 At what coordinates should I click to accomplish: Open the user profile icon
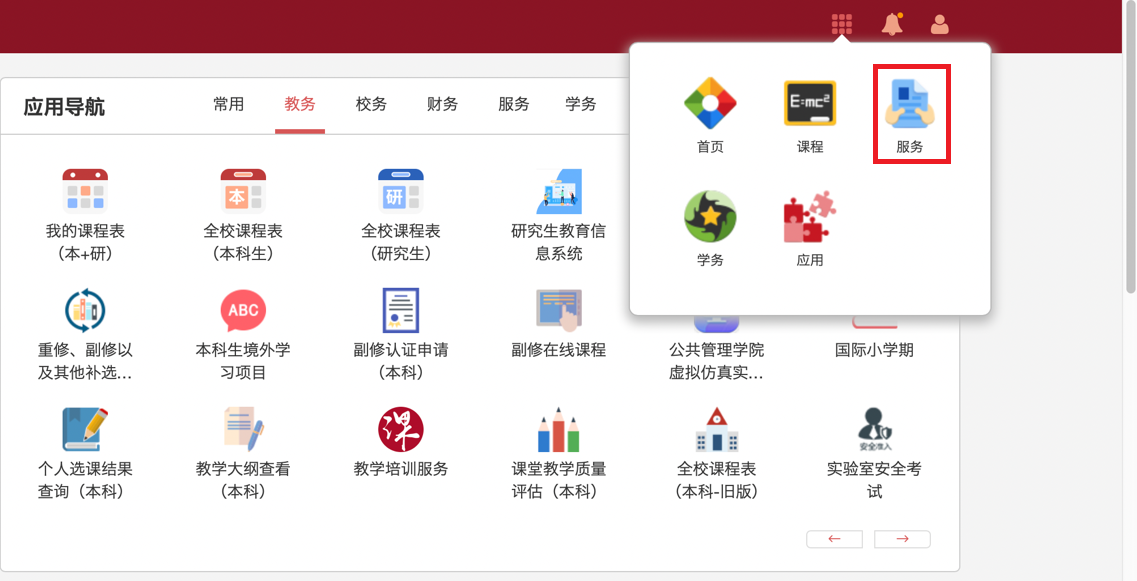click(x=939, y=24)
